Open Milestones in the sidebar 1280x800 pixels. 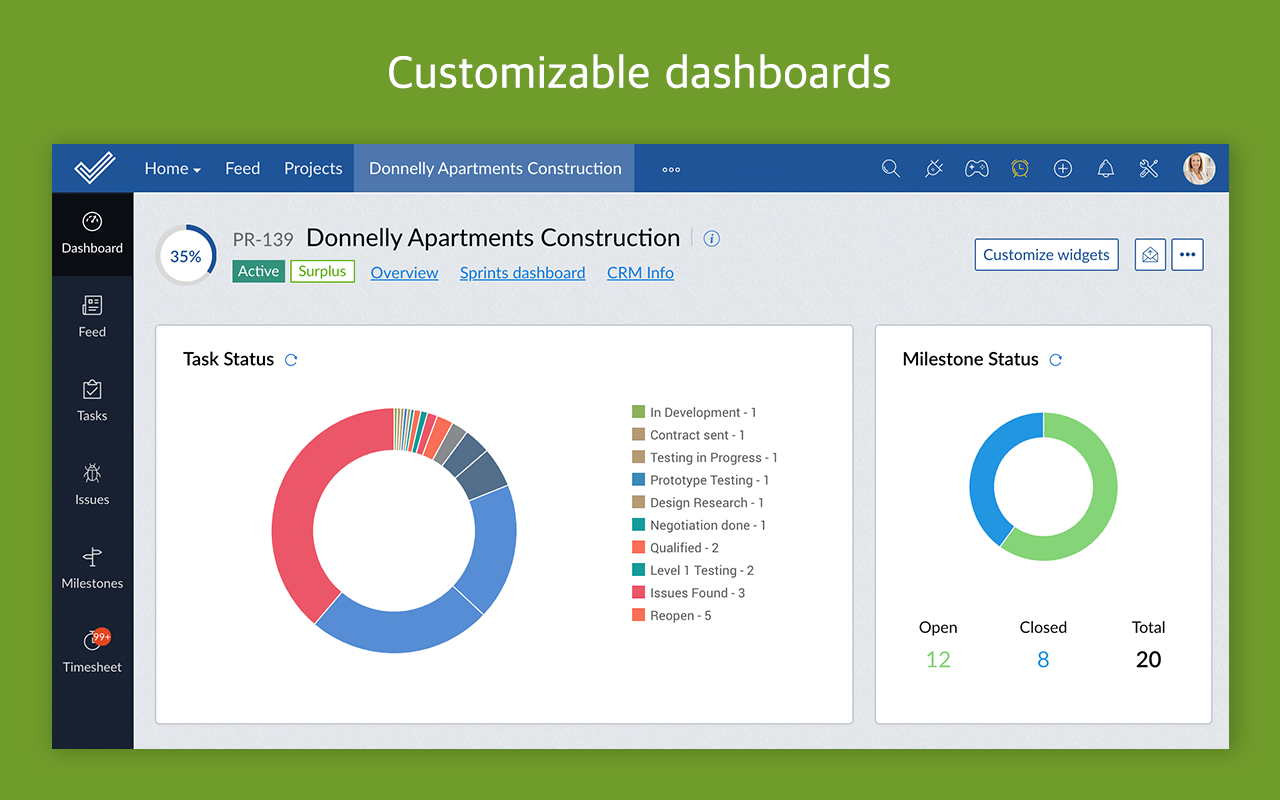pos(92,568)
